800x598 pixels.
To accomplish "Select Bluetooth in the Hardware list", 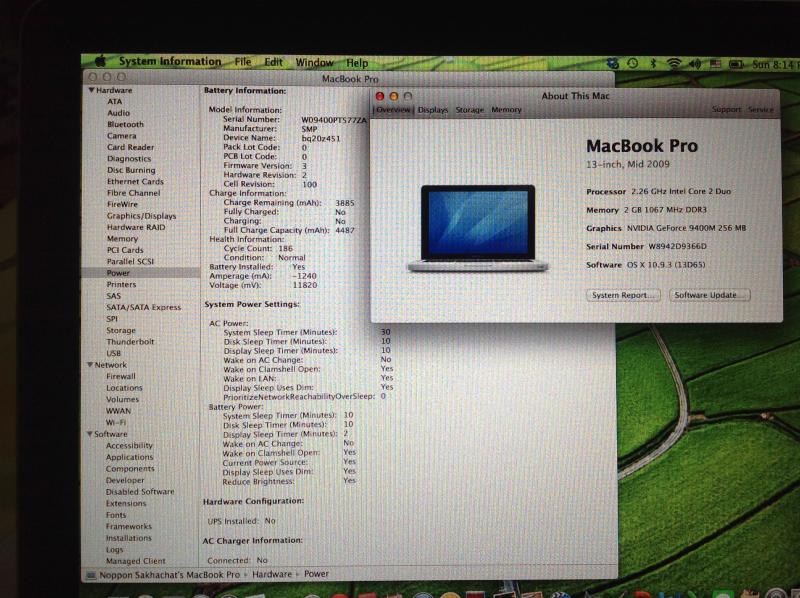I will (x=125, y=124).
